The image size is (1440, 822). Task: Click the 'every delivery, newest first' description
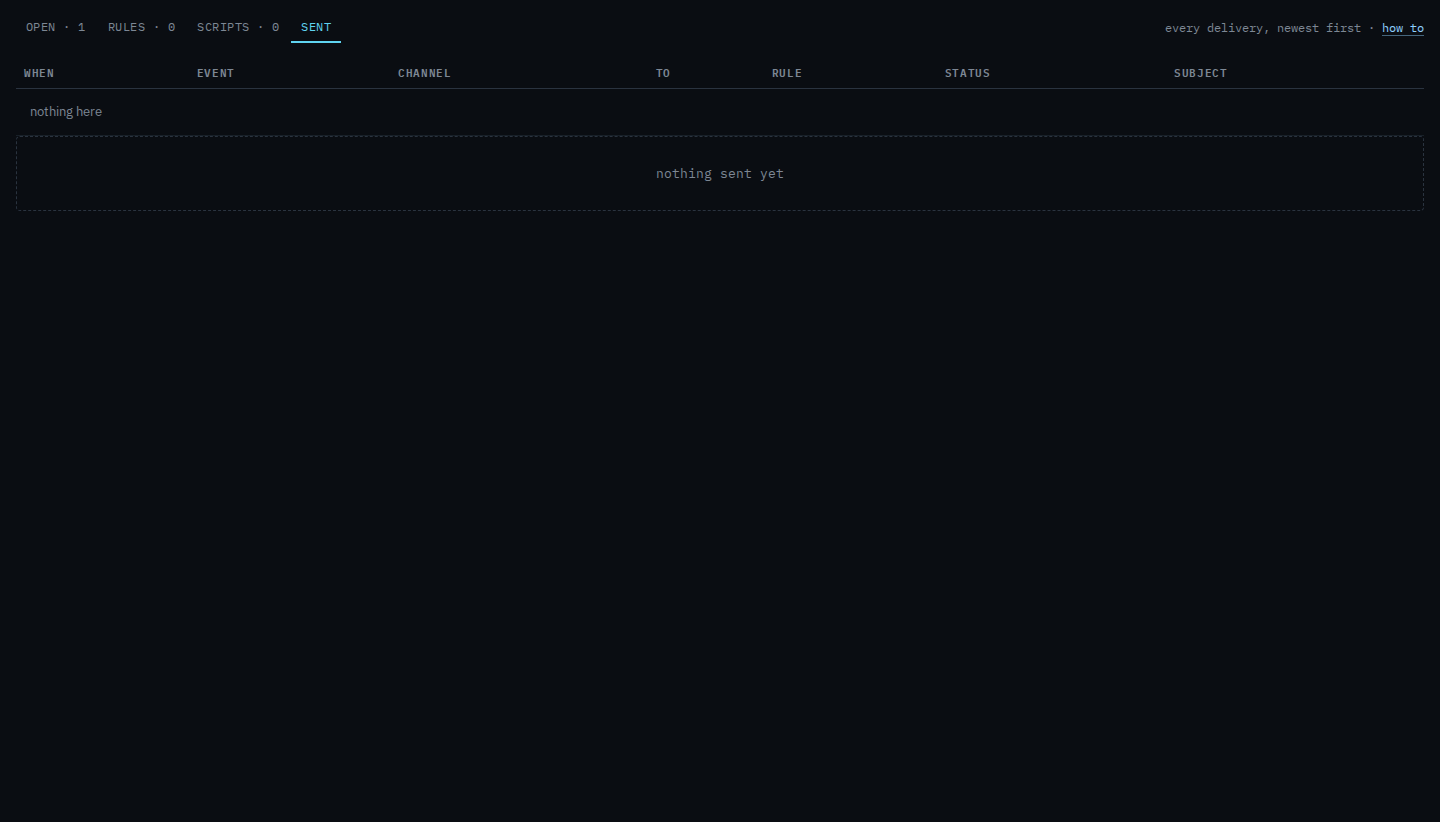pos(1262,28)
